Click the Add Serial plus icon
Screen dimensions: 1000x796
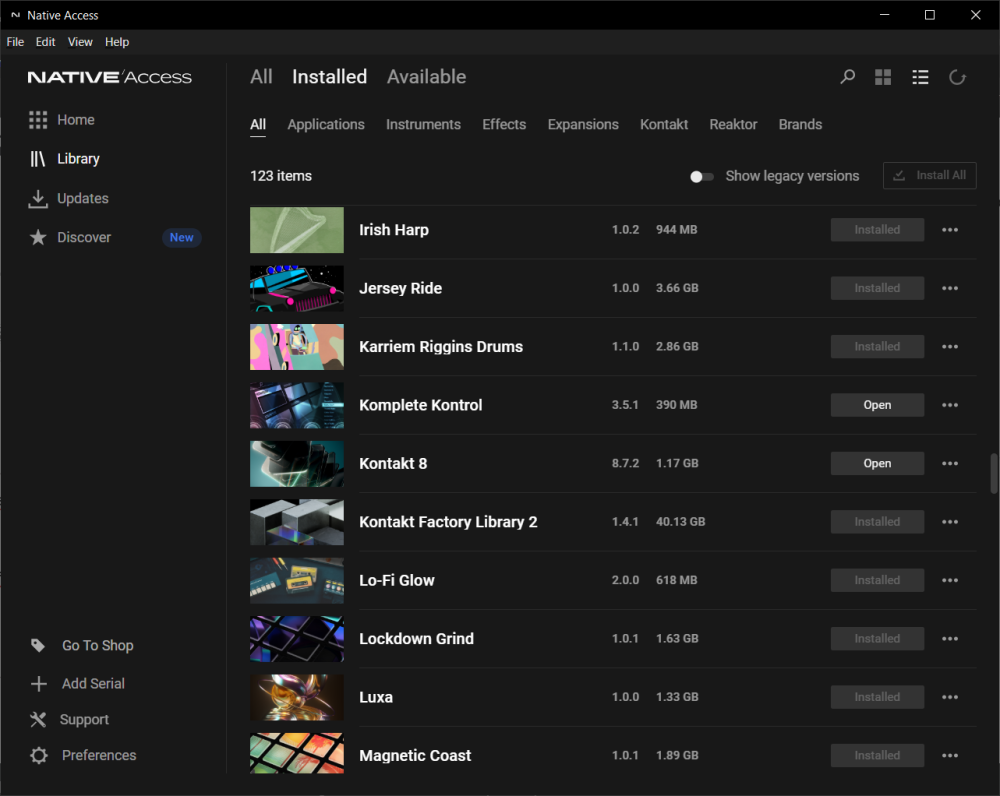(38, 684)
